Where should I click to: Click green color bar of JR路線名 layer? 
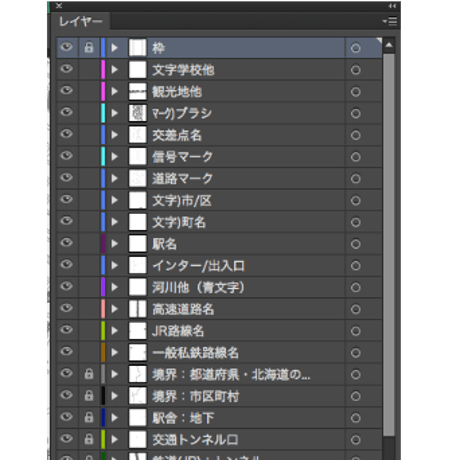click(103, 330)
